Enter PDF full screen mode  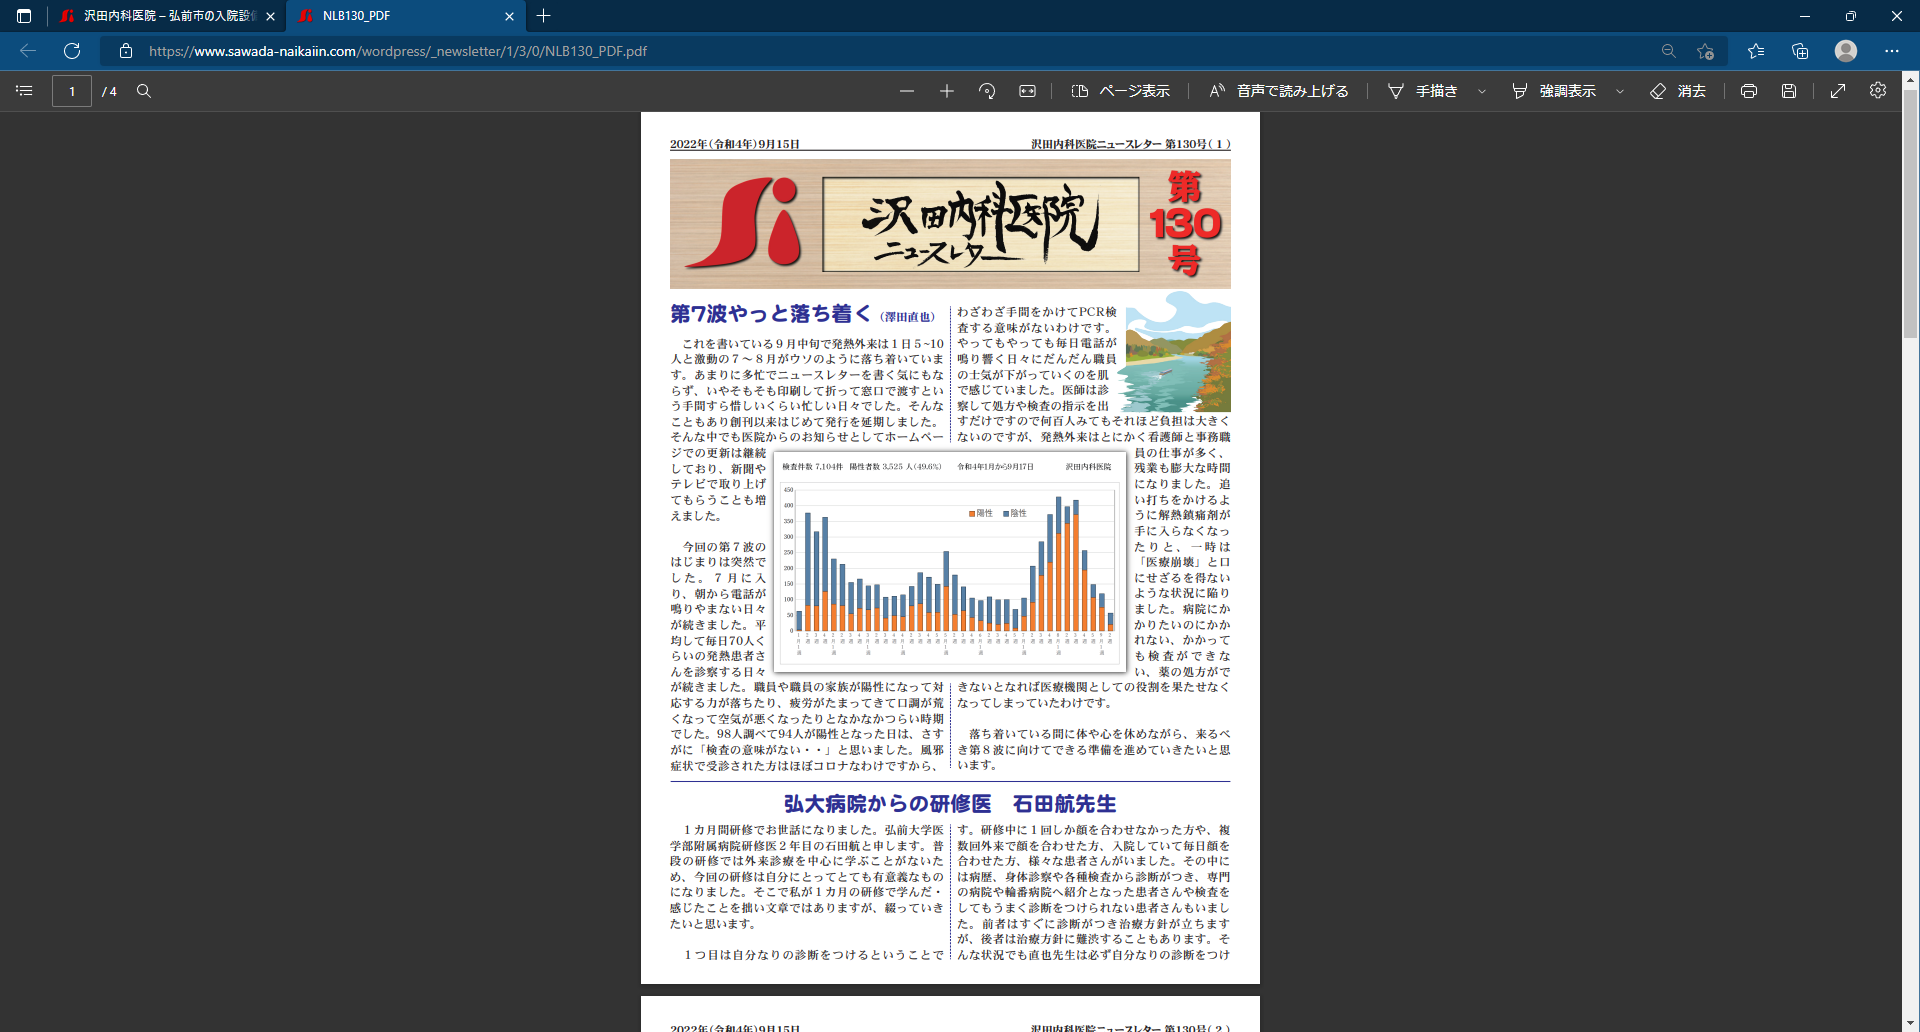click(x=1838, y=91)
